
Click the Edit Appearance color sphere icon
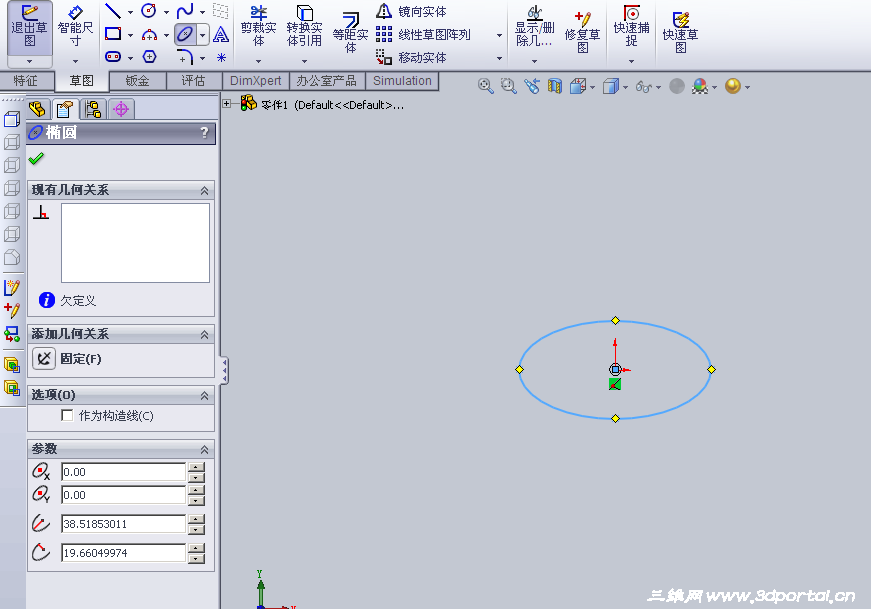(x=700, y=86)
